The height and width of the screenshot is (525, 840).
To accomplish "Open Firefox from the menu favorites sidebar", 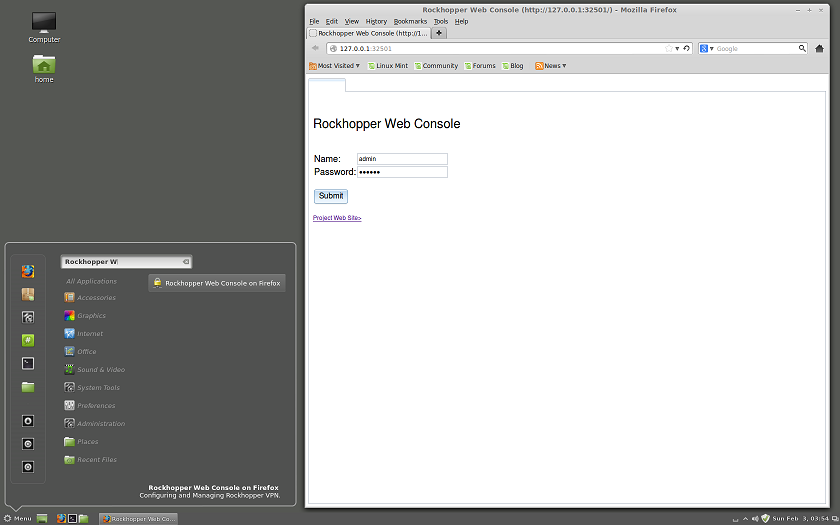I will (x=28, y=271).
